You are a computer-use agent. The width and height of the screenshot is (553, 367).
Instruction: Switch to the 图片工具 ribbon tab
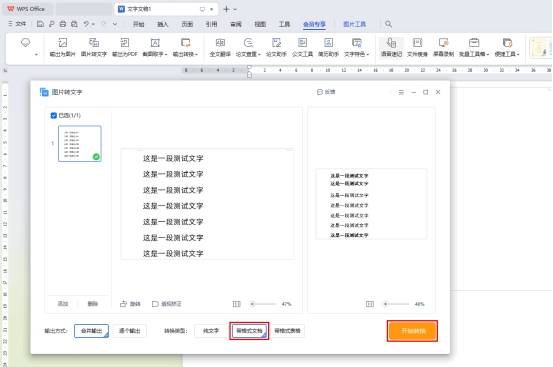(x=354, y=24)
